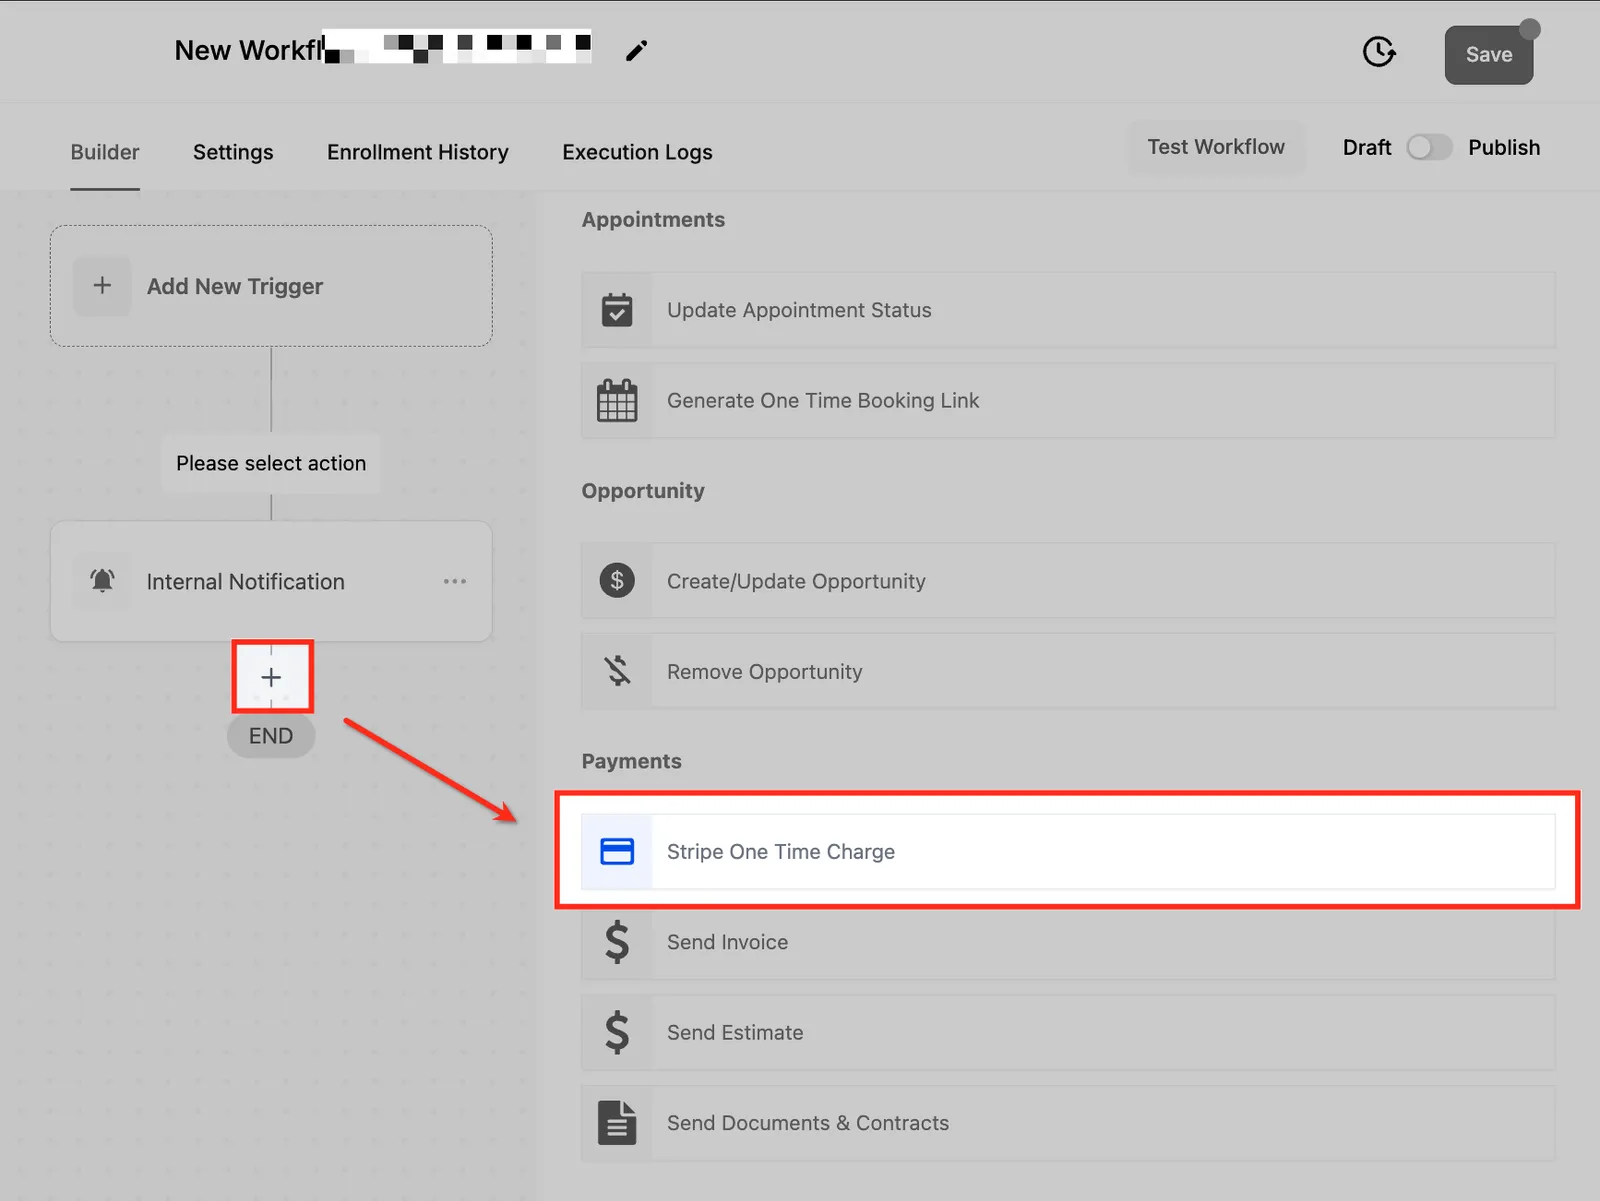Click the Save button
The image size is (1600, 1201).
tap(1489, 55)
